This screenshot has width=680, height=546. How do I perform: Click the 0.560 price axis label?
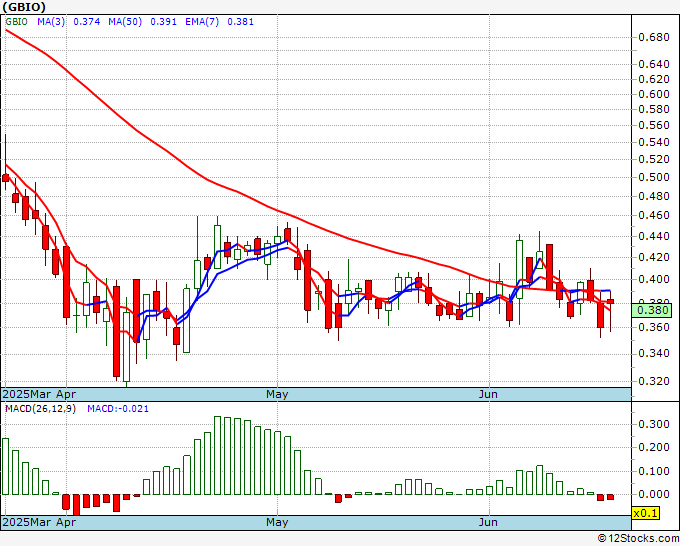point(654,125)
